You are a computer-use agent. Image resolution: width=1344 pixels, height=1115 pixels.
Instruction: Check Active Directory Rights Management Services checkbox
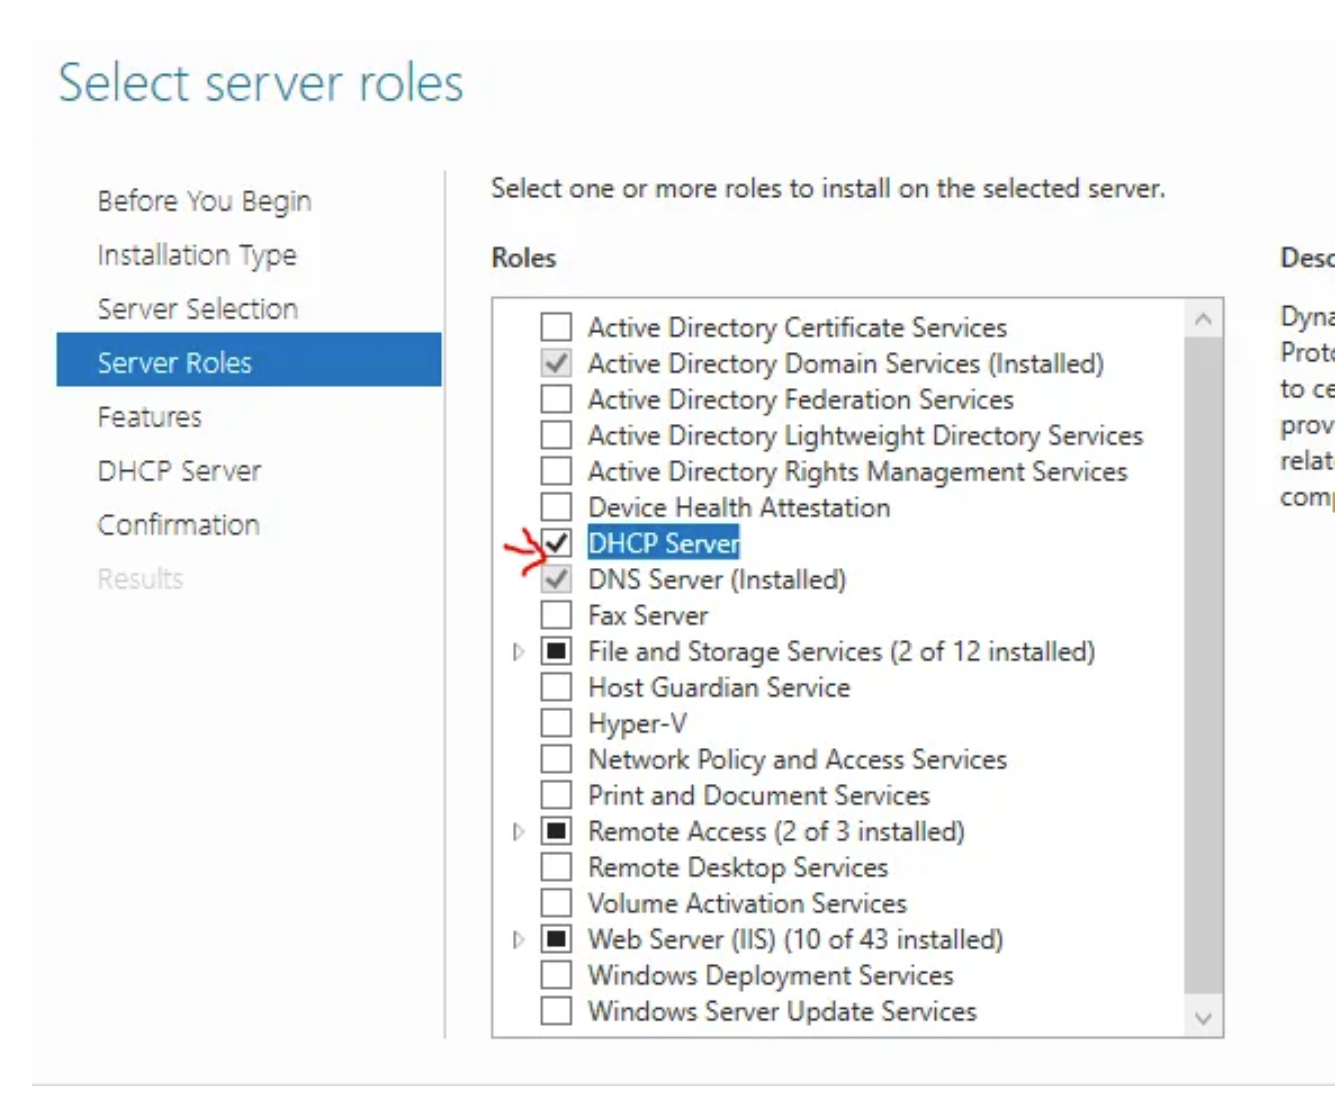[556, 471]
